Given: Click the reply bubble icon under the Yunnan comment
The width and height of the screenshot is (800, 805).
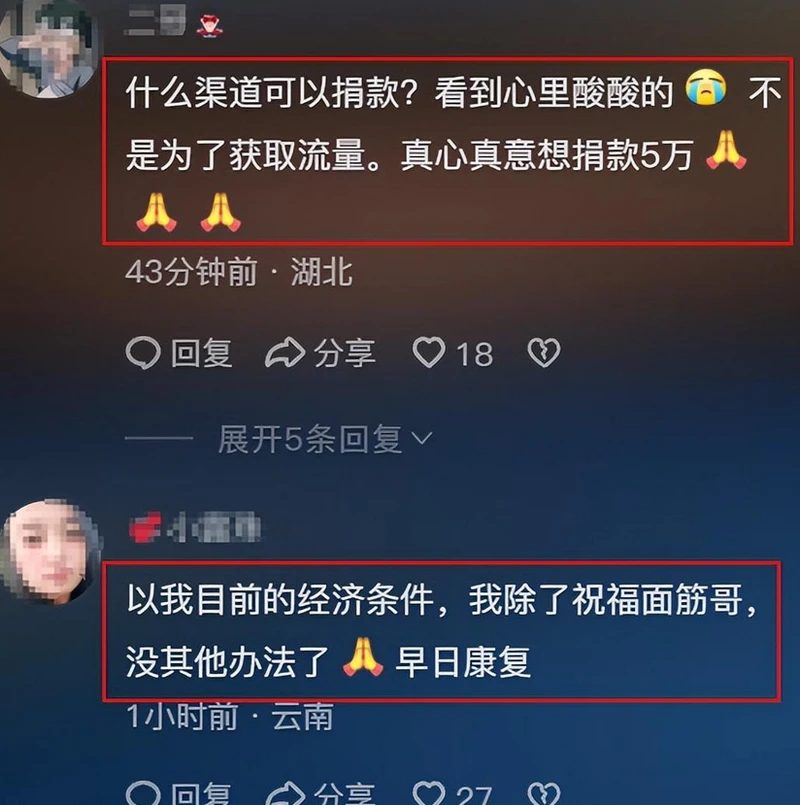Looking at the screenshot, I should [x=143, y=793].
